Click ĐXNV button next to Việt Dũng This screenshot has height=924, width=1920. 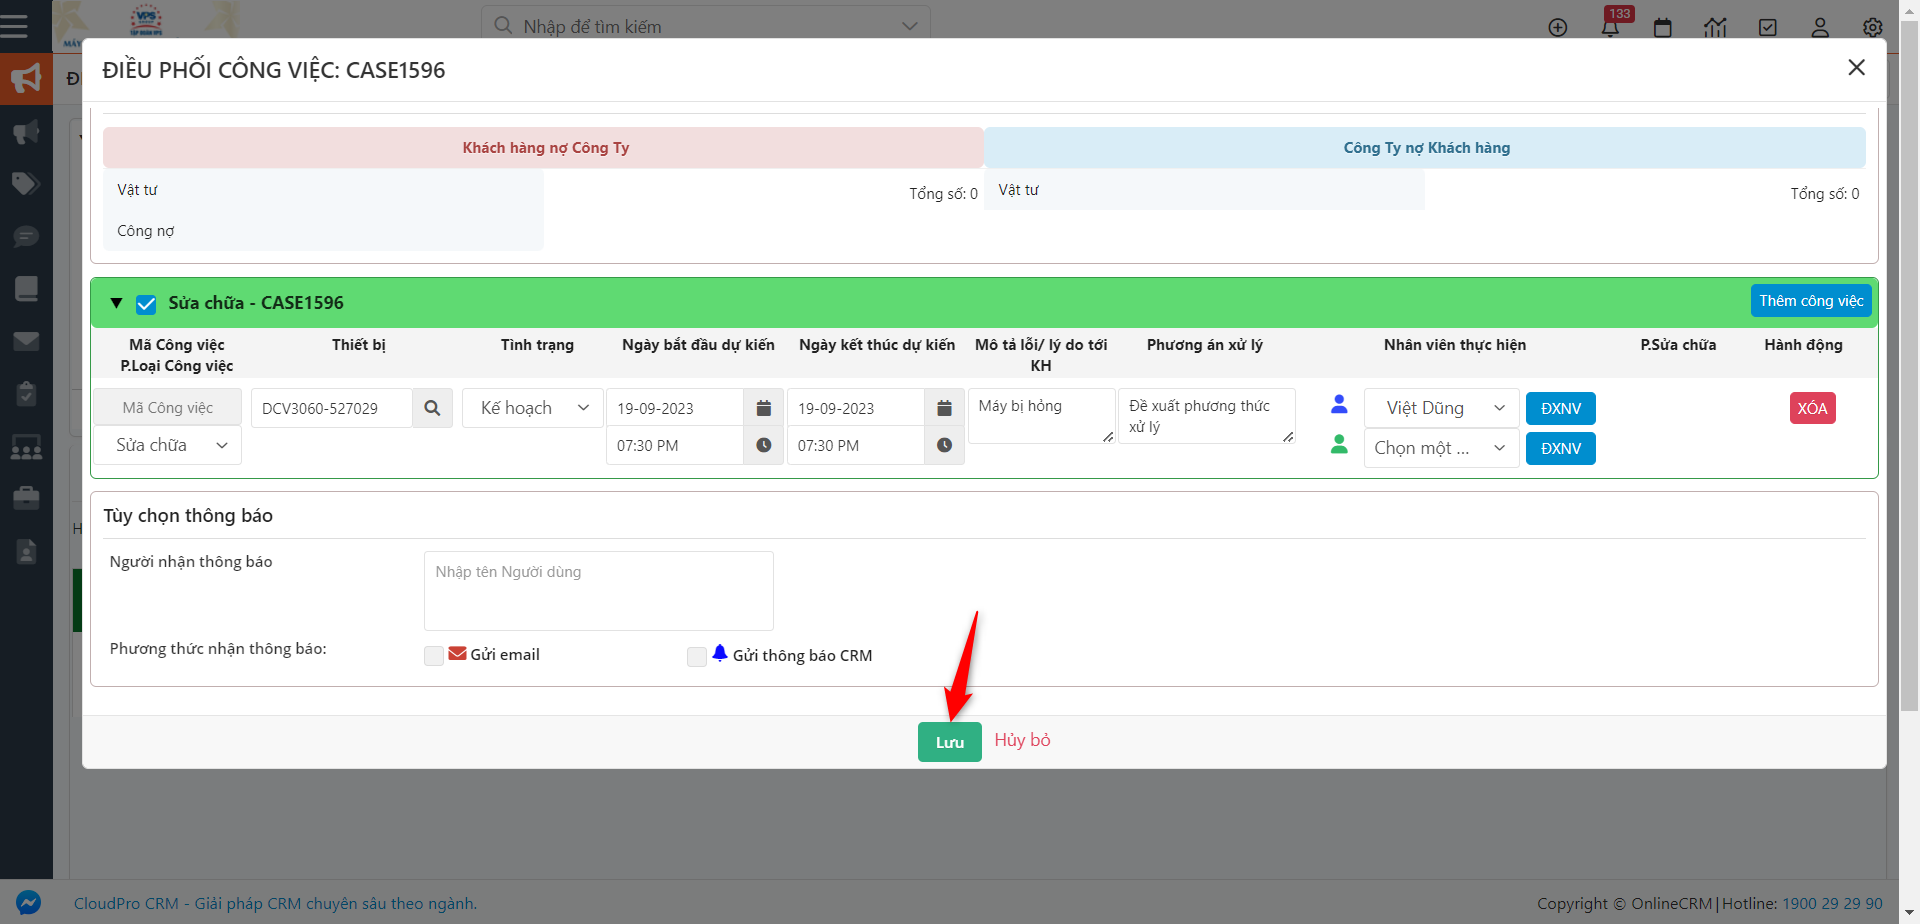pos(1560,408)
